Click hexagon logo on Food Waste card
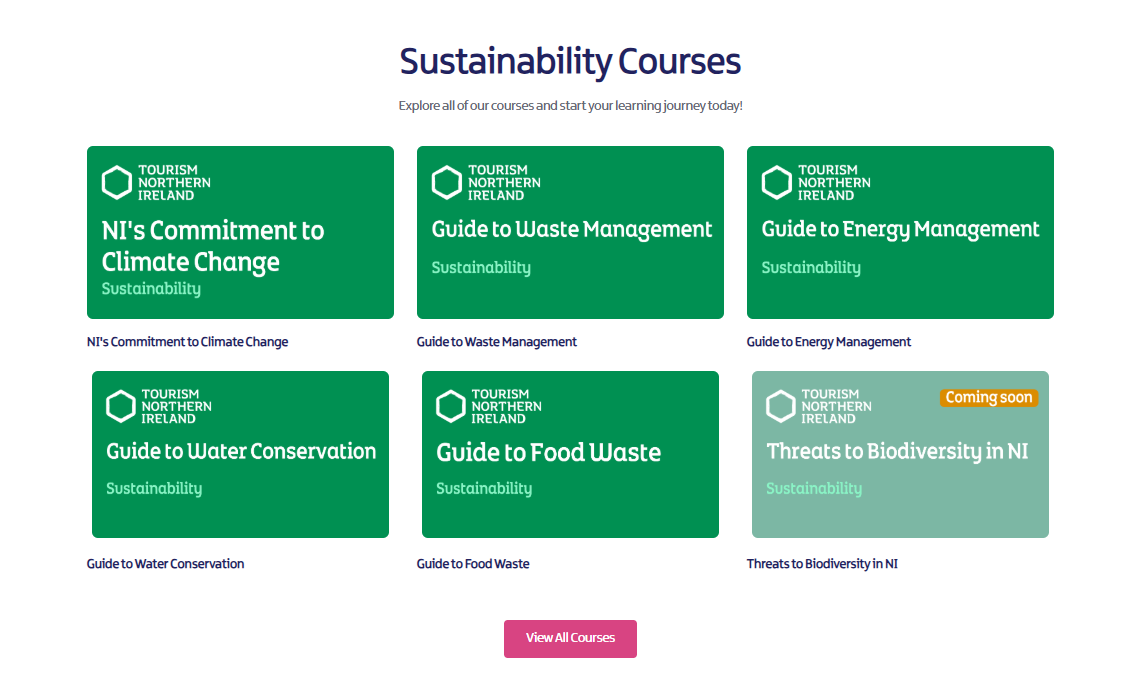This screenshot has width=1135, height=679. point(451,407)
